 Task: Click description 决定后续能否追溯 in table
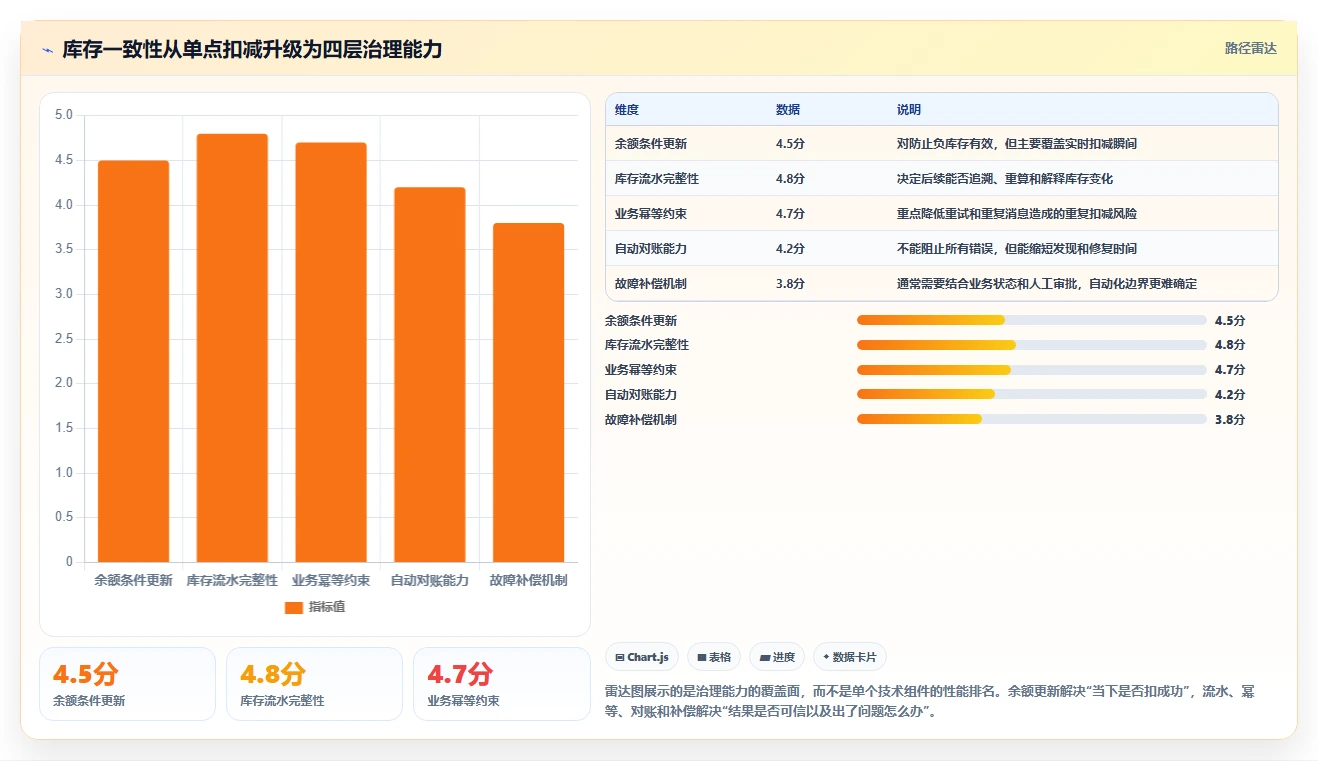coord(1005,179)
